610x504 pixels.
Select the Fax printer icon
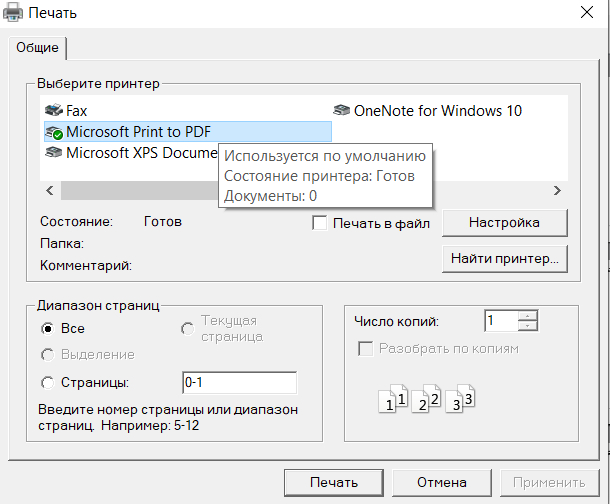(54, 111)
